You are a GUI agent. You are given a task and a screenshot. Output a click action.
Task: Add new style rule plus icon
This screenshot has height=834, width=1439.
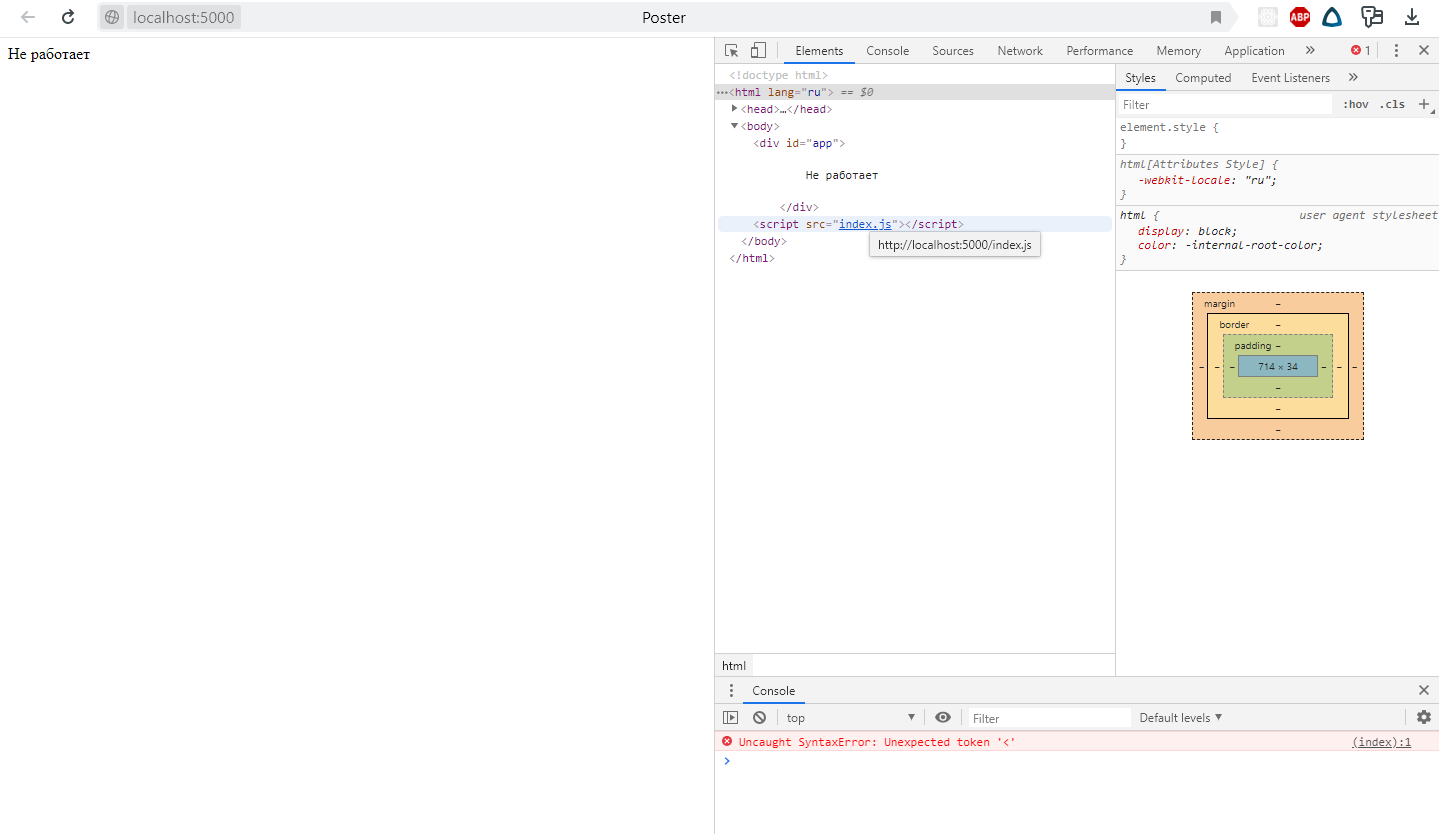pyautogui.click(x=1424, y=104)
